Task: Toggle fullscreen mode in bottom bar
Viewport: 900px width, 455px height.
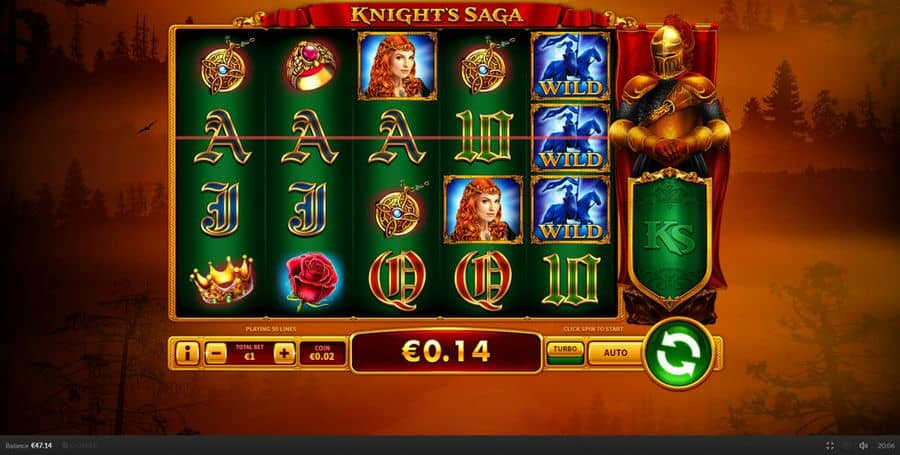Action: click(830, 446)
